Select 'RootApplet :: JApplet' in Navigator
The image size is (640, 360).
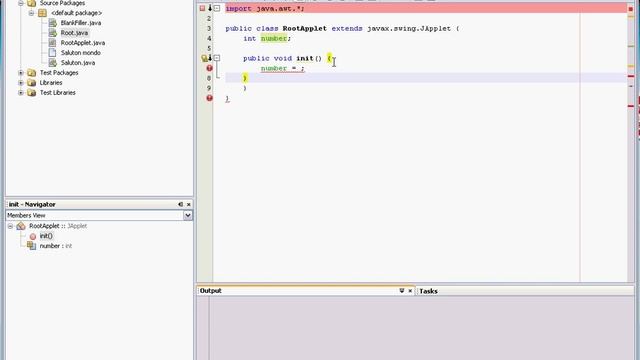click(x=58, y=226)
